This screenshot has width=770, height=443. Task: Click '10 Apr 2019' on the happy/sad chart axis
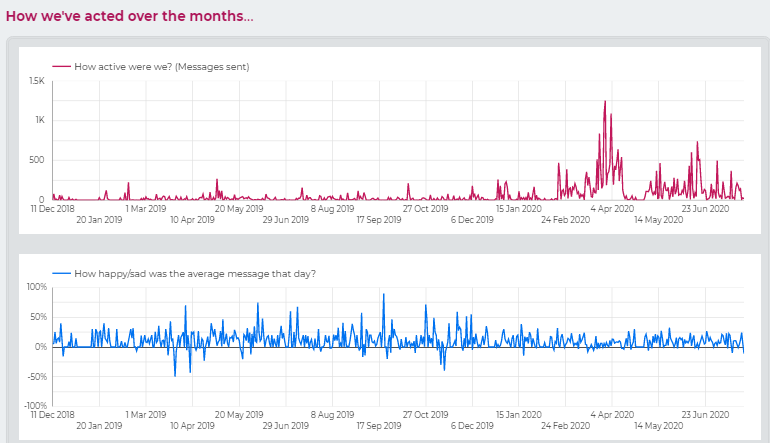tap(192, 425)
